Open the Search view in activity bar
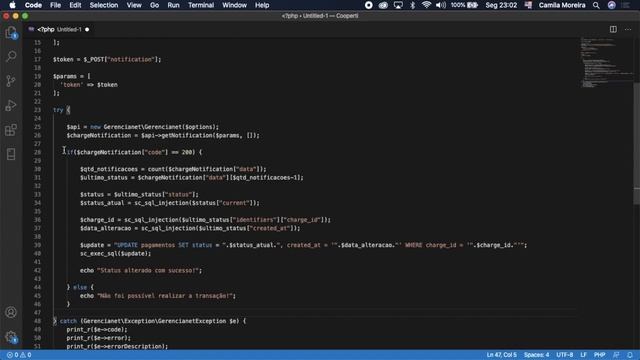The height and width of the screenshot is (360, 640). pos(11,56)
